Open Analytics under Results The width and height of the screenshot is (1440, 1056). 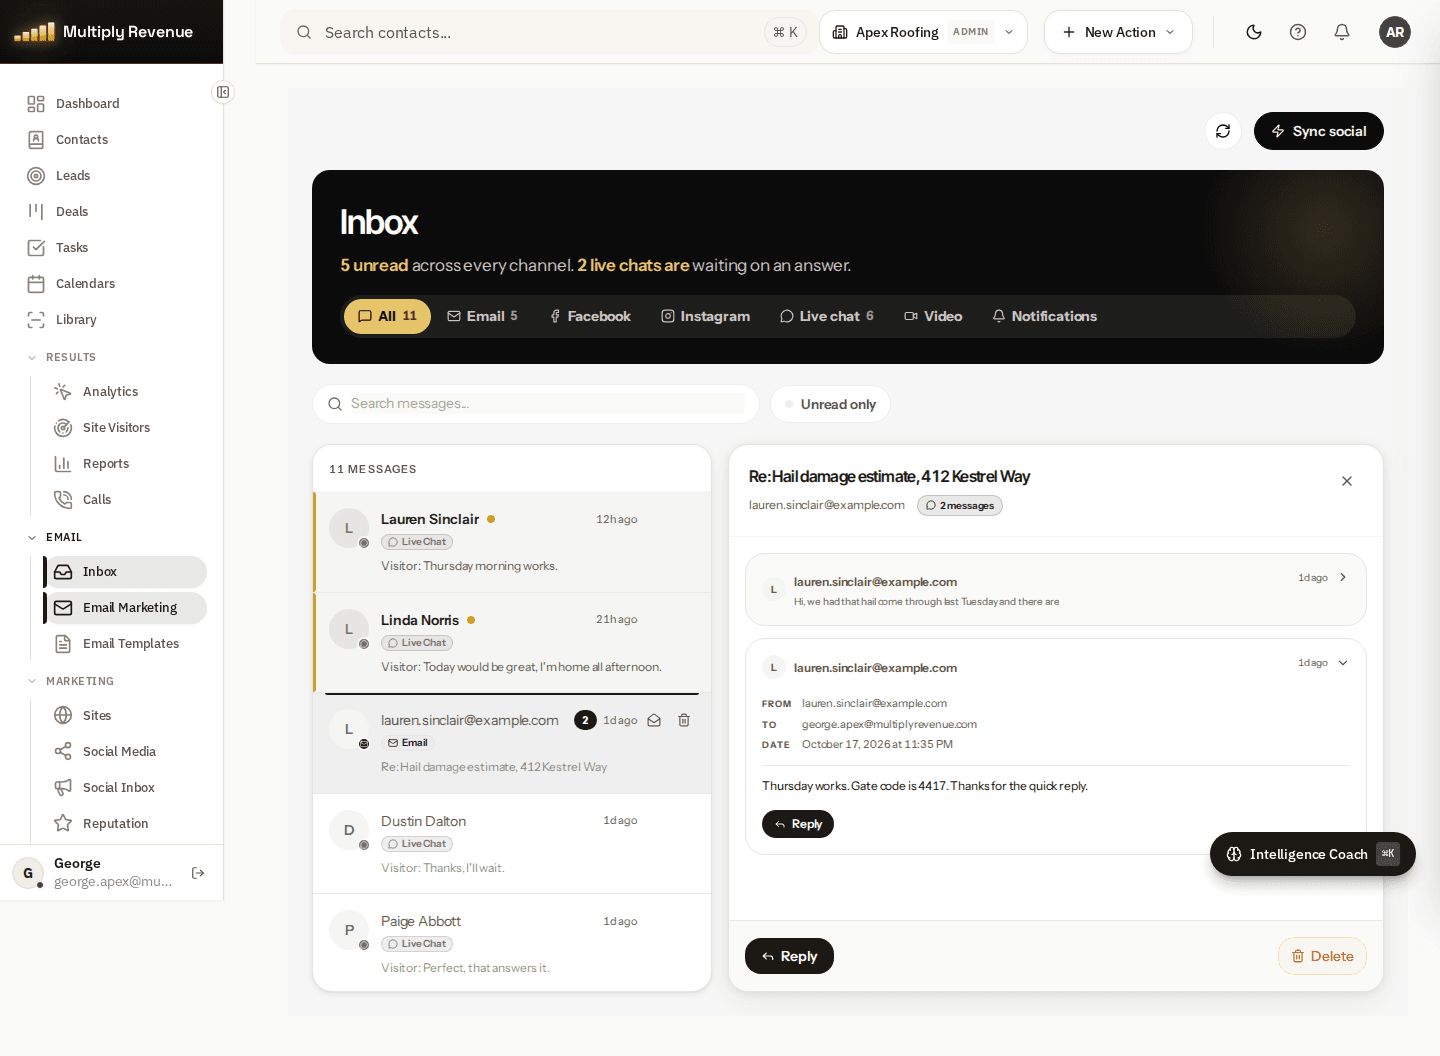(125, 392)
